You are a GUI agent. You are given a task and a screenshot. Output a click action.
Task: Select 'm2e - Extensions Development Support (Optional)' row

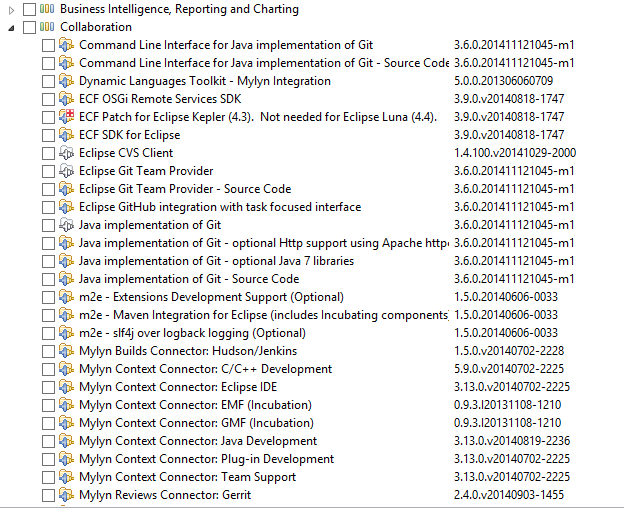211,297
